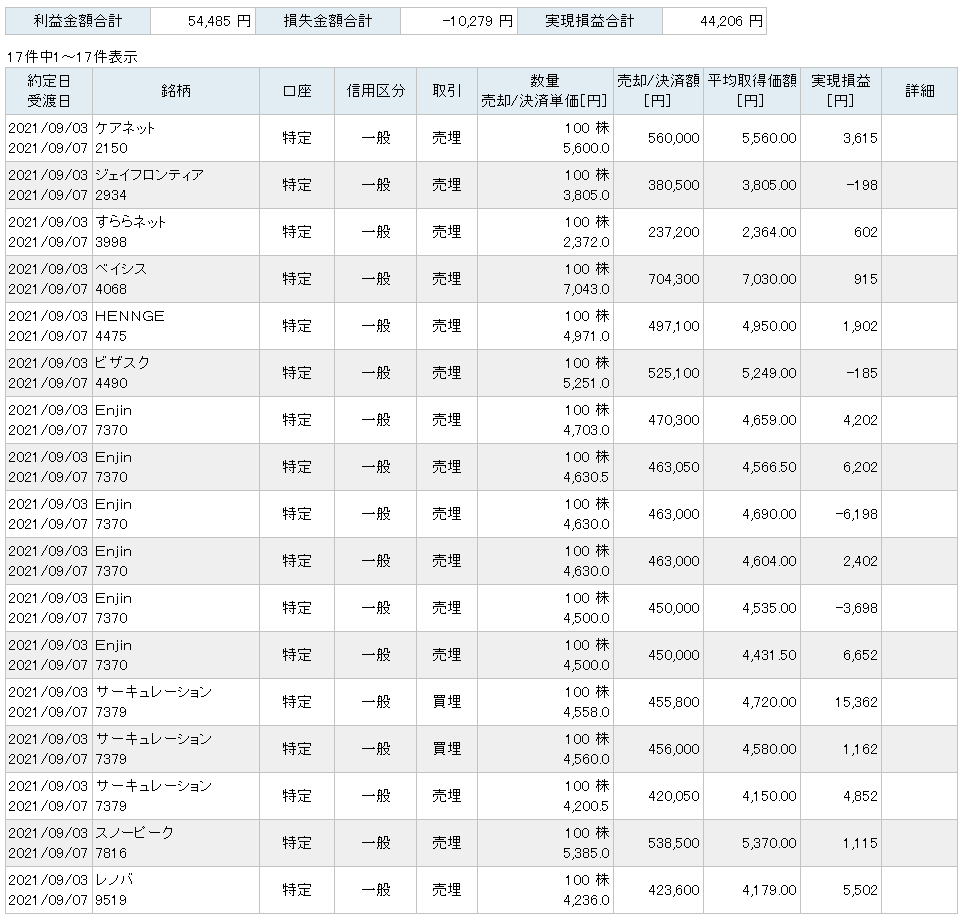Click ジェイフロンティア realized loss -198
Viewport: 961px width, 919px height.
coord(862,185)
